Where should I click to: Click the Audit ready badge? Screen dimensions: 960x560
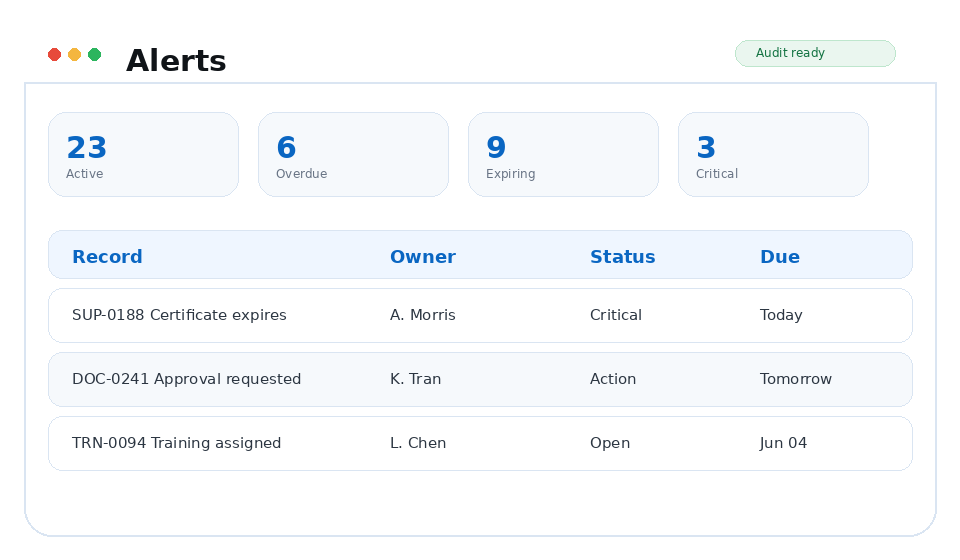tap(815, 53)
